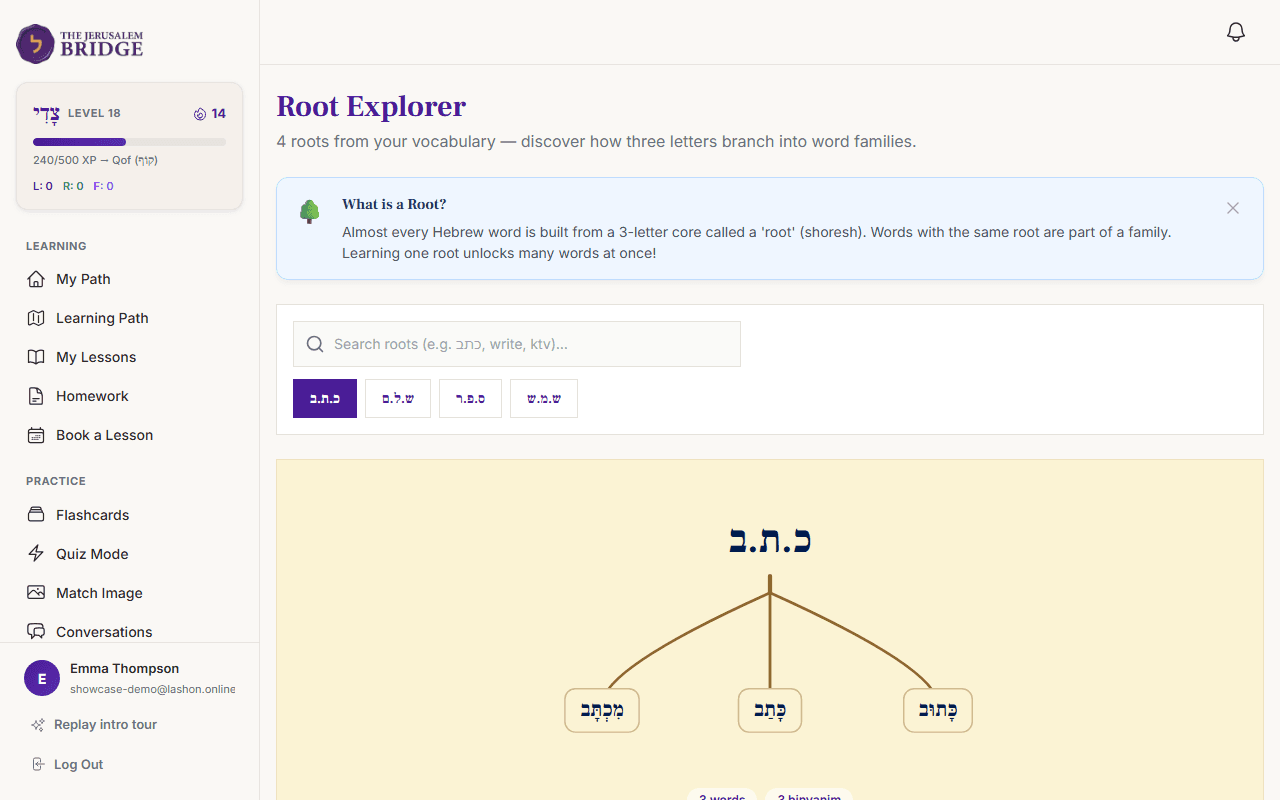
Task: Click the search roots input field
Action: 516,344
